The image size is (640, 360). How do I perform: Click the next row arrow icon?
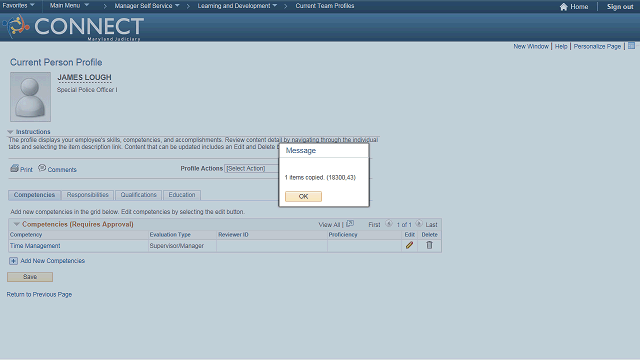coord(419,224)
